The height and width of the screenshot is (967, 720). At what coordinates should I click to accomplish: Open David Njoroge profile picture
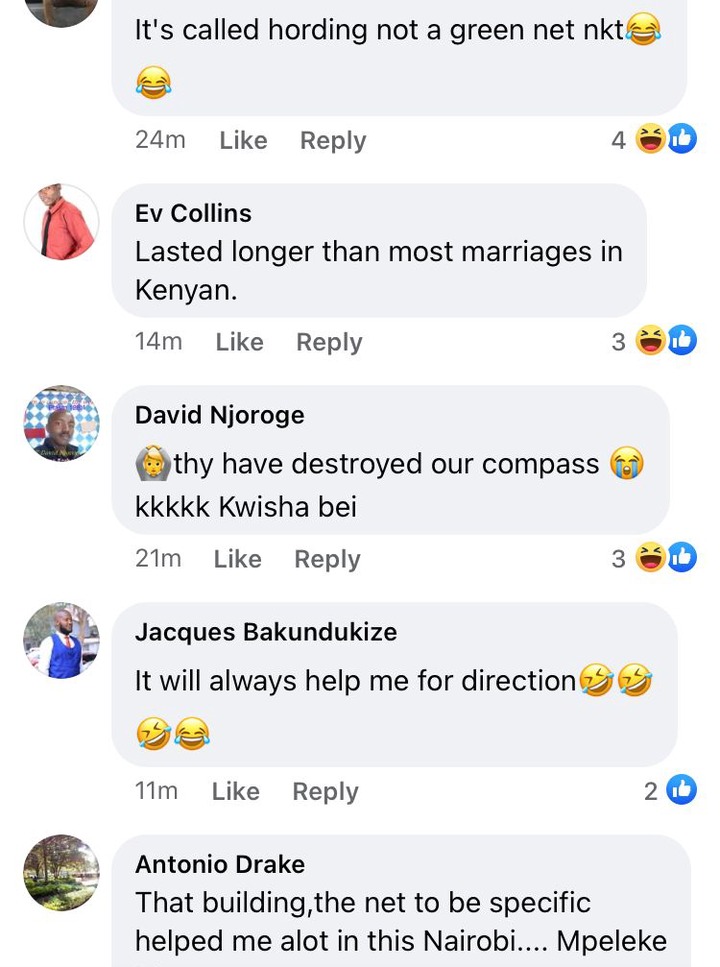pyautogui.click(x=61, y=424)
